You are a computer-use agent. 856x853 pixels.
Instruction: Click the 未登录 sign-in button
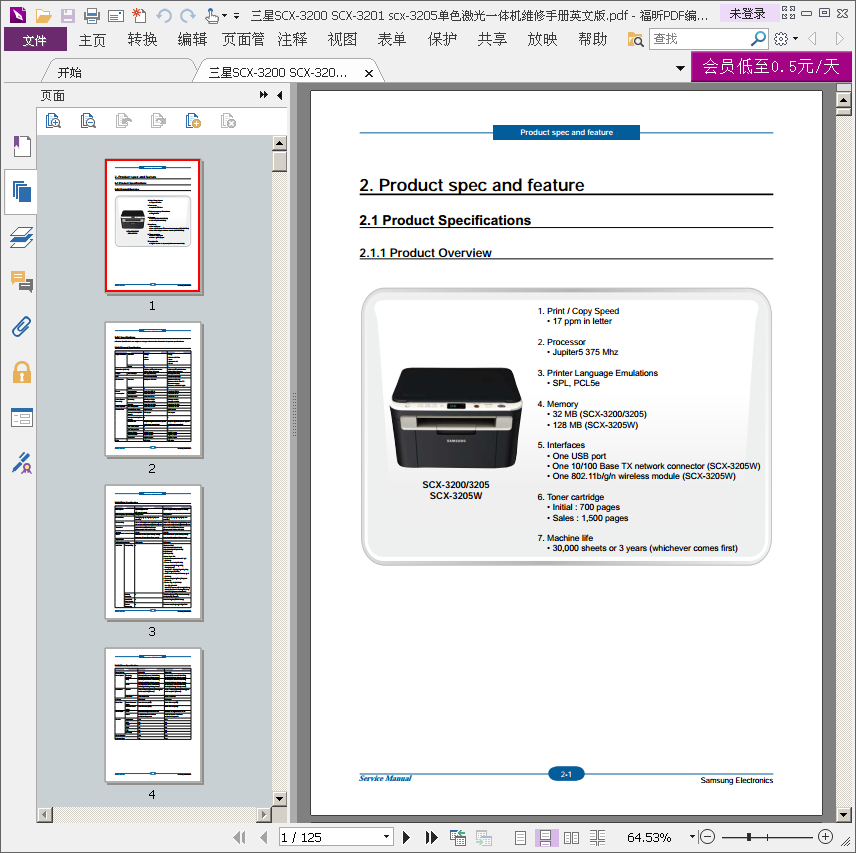point(747,14)
